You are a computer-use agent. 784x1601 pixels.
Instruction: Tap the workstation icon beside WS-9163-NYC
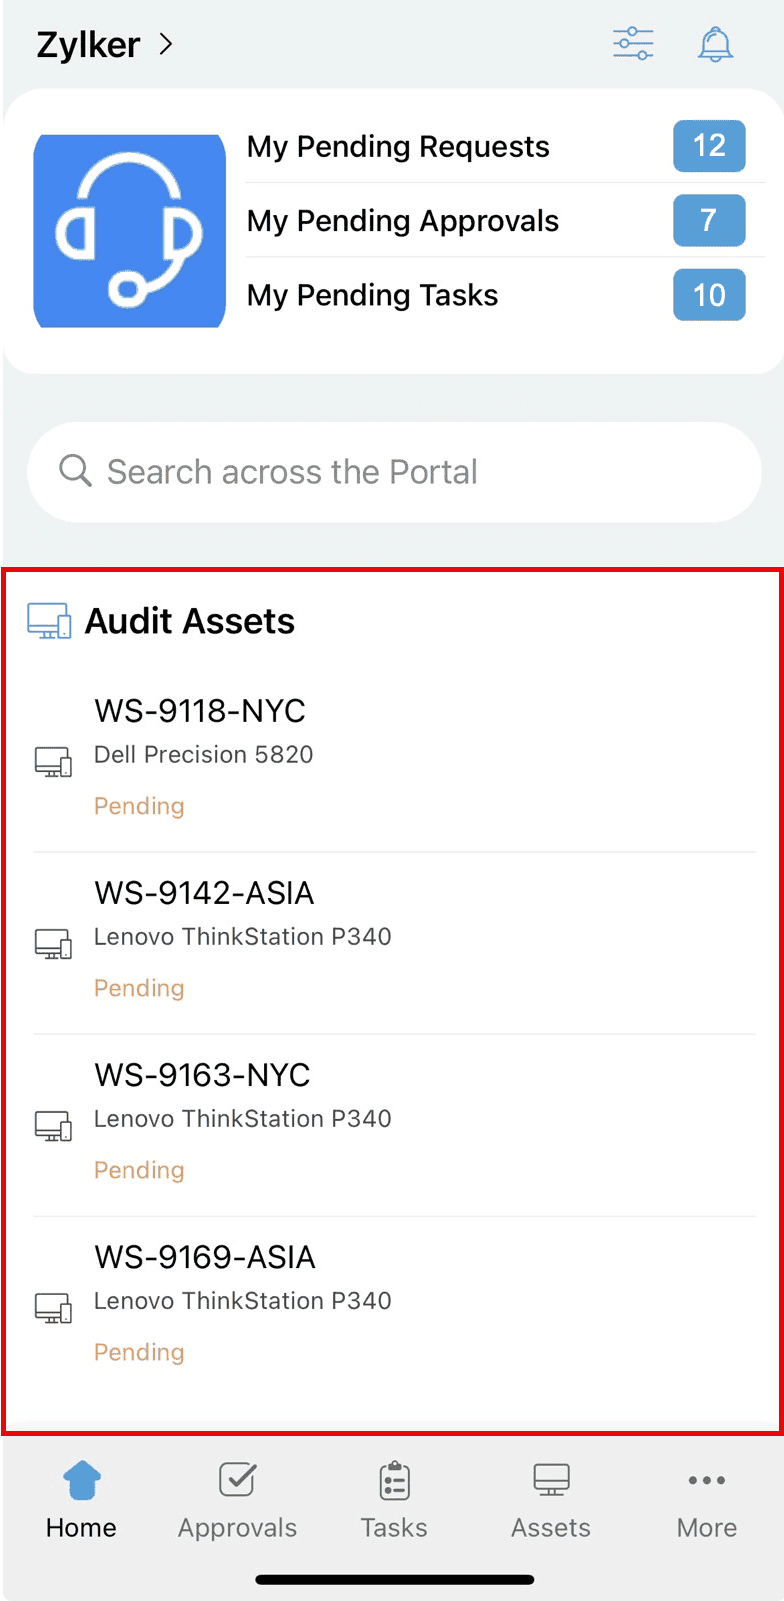53,1126
